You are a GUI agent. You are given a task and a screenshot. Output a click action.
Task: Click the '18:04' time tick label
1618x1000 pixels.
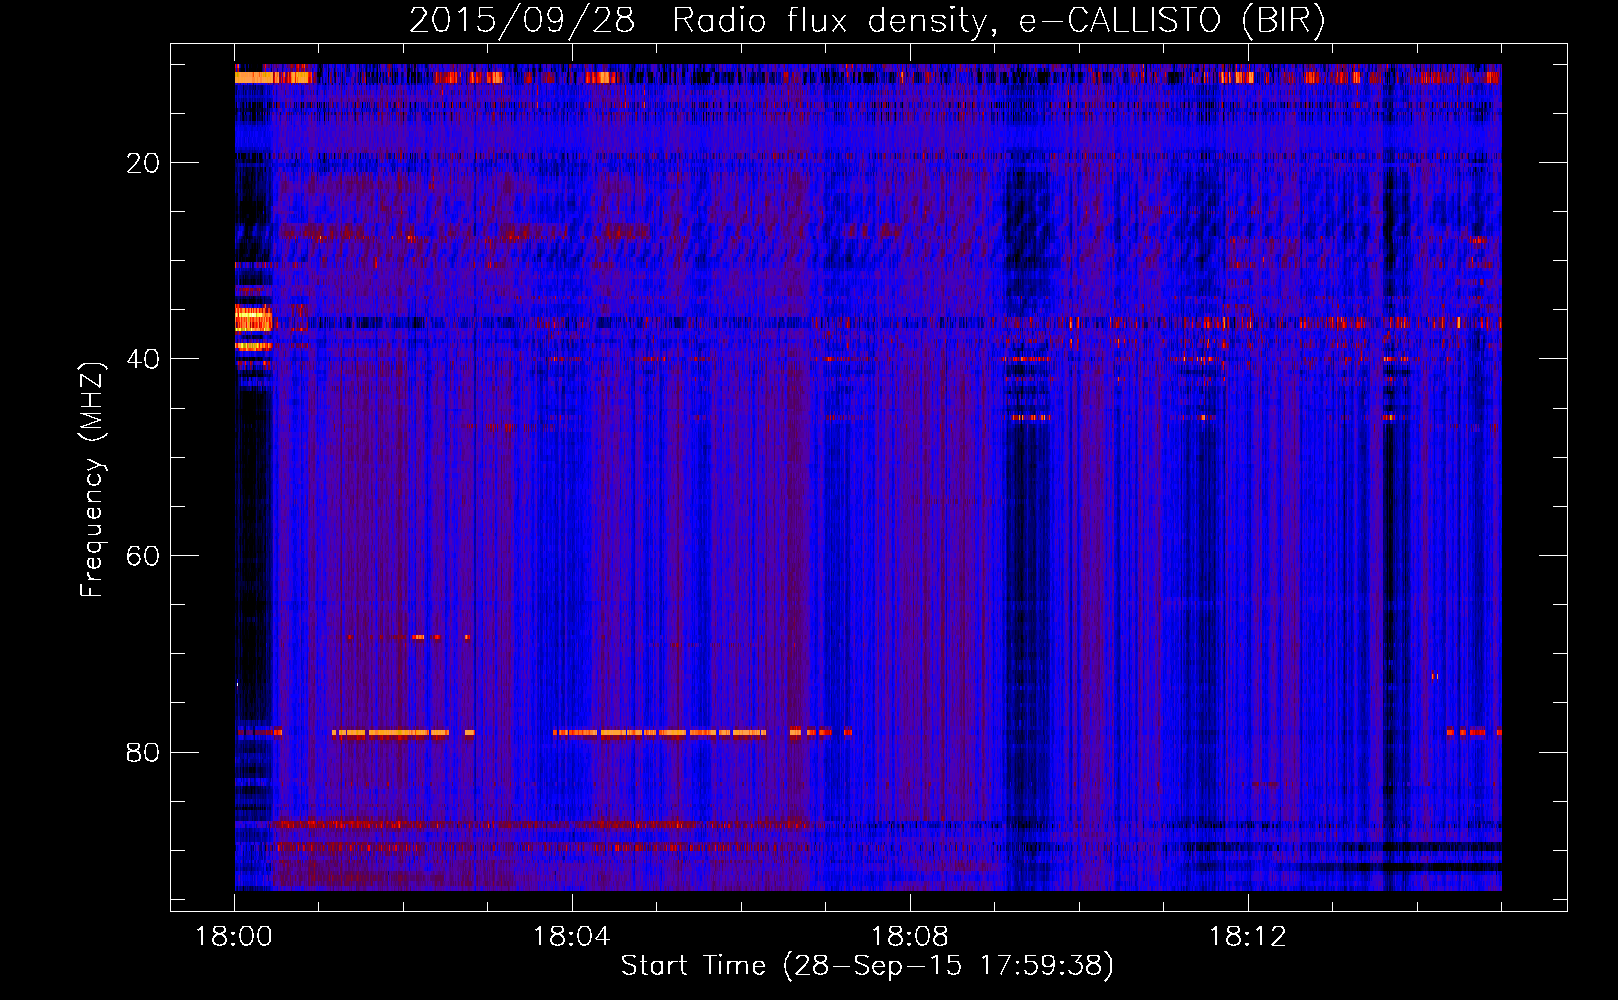pyautogui.click(x=572, y=937)
